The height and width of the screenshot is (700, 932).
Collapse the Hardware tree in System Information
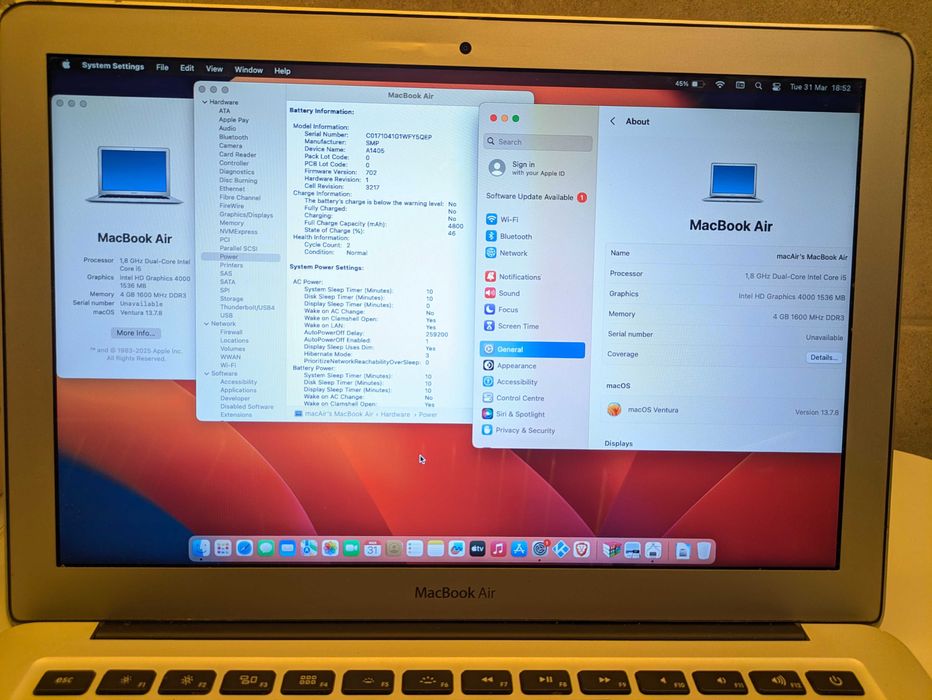[204, 102]
